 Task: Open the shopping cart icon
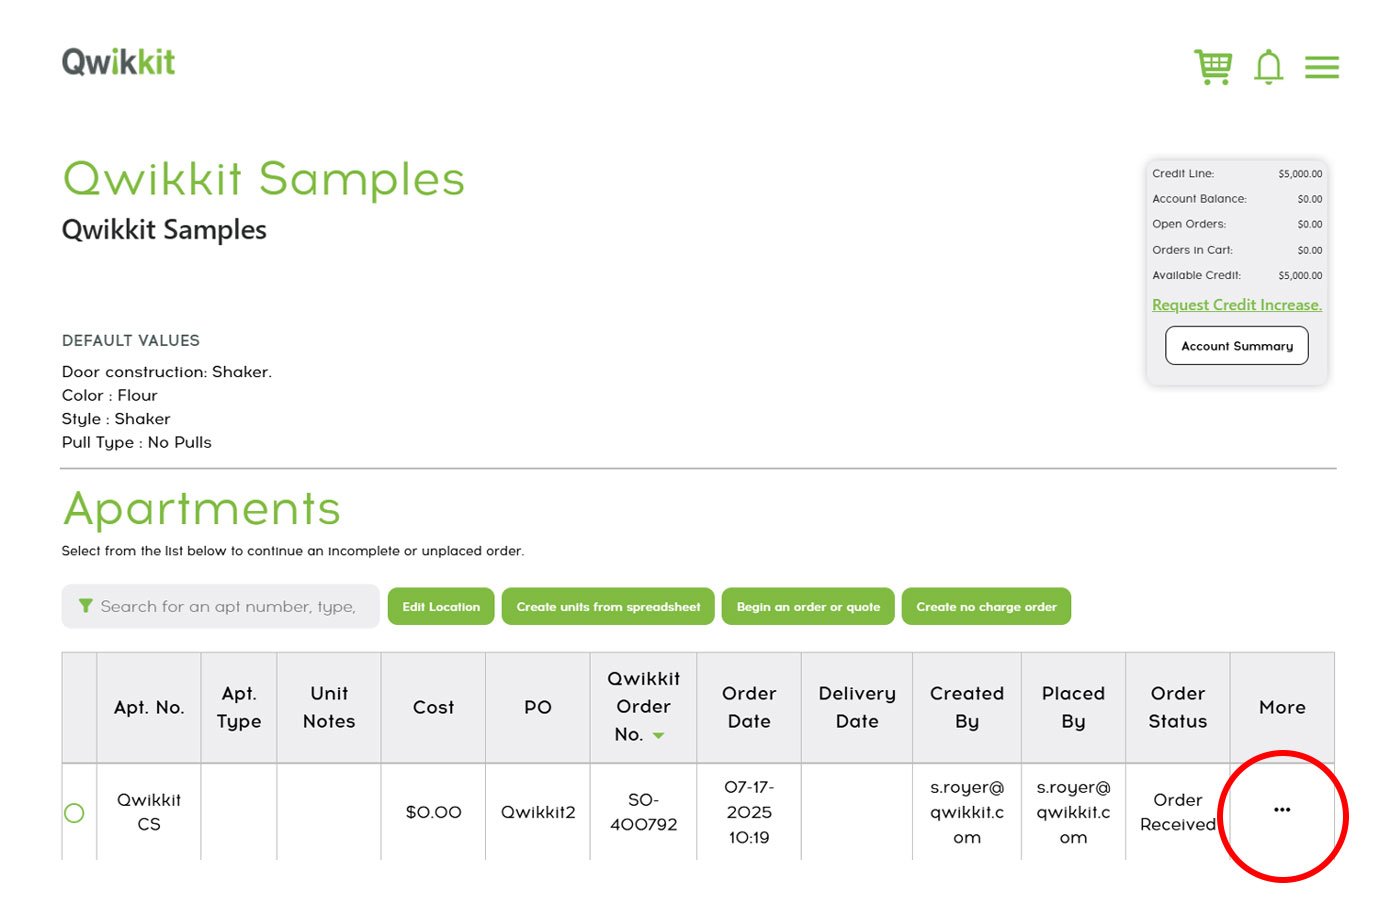point(1213,67)
